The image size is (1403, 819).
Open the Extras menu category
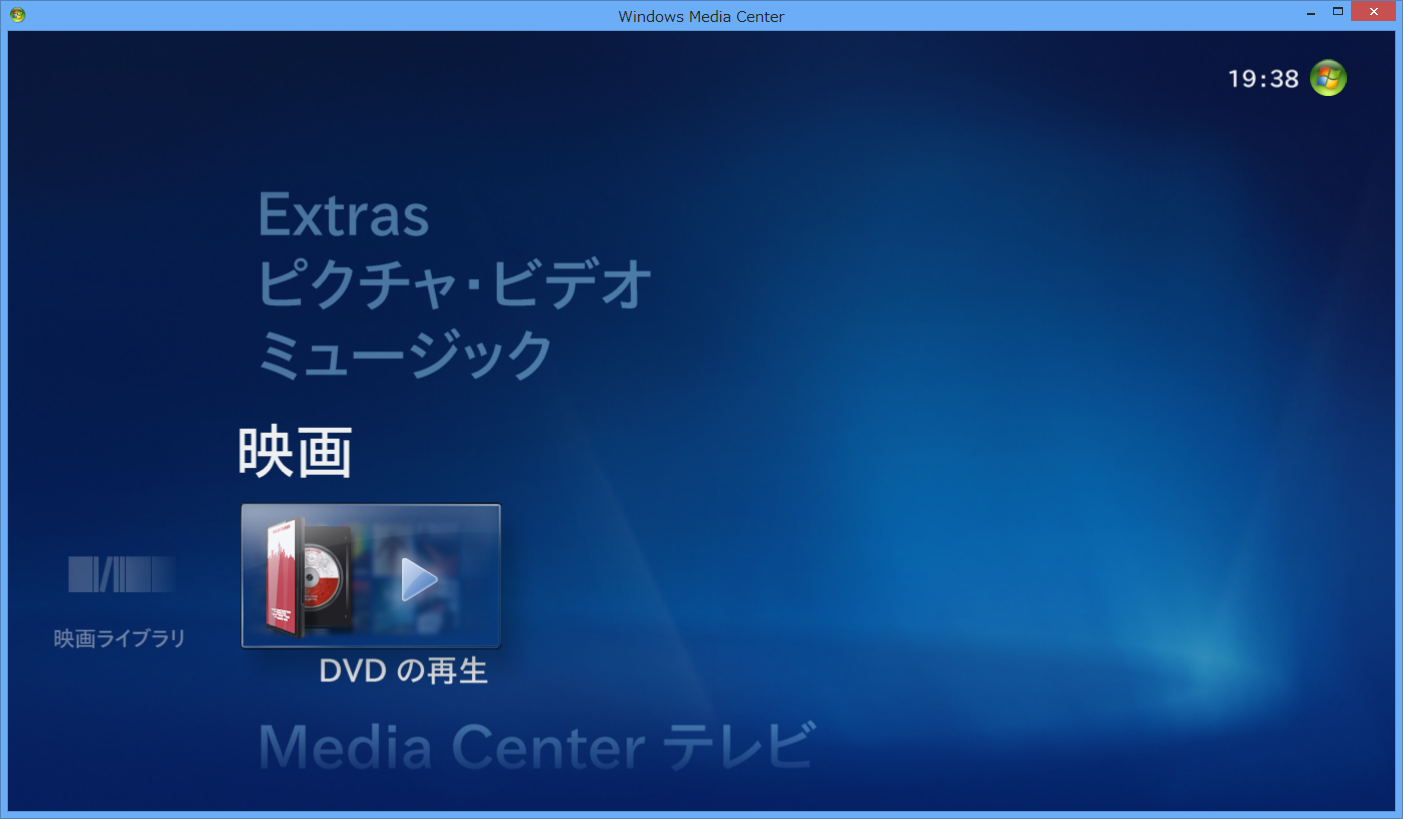[343, 214]
